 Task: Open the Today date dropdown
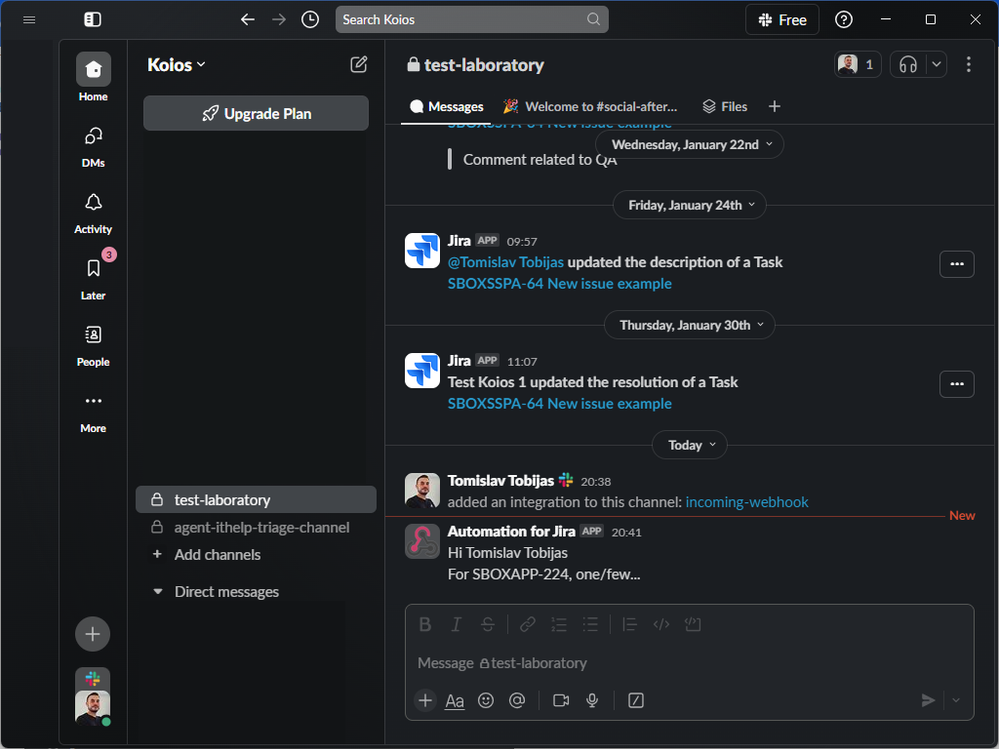click(x=689, y=445)
